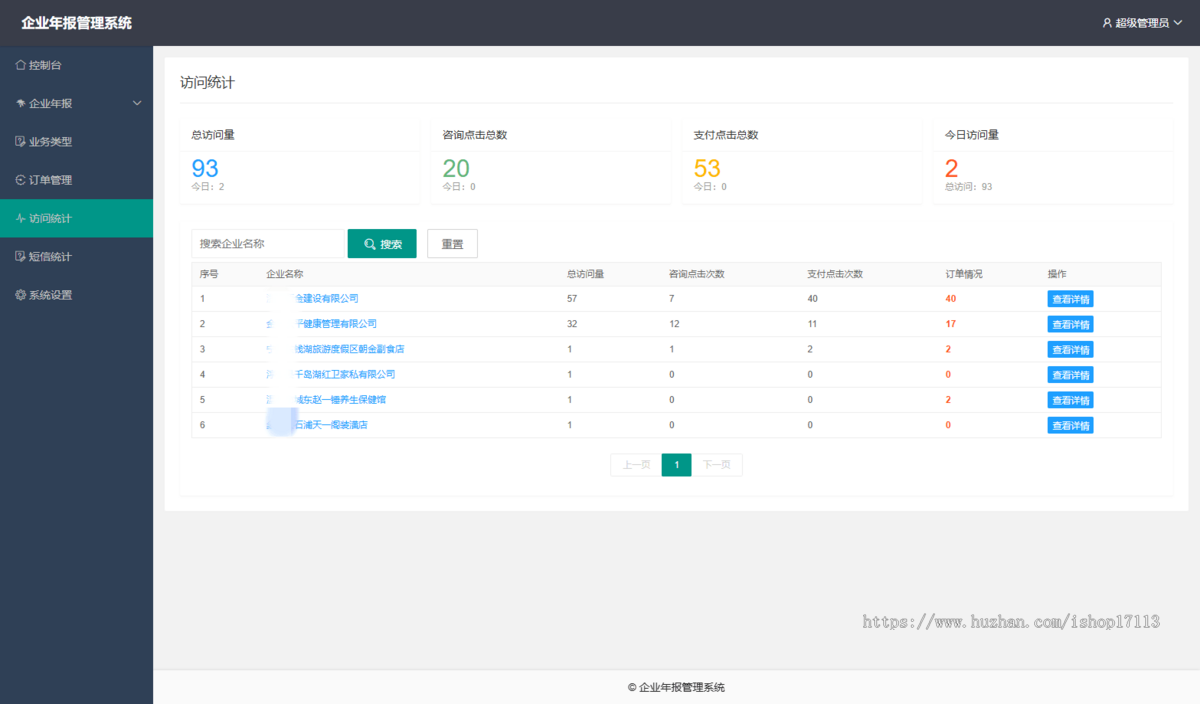Select page 1 in pagination
1200x704 pixels.
(676, 465)
